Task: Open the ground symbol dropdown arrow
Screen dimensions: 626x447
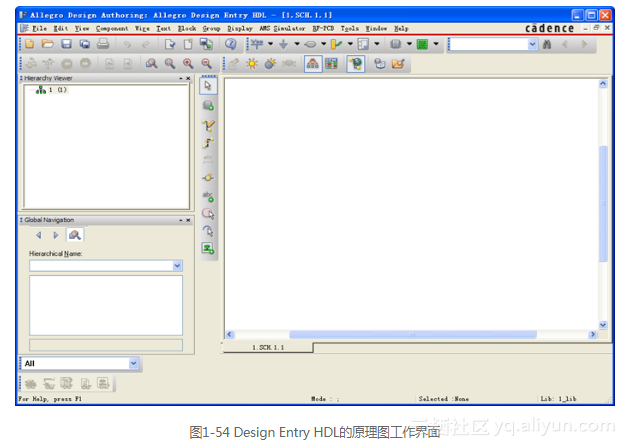Action: (297, 44)
